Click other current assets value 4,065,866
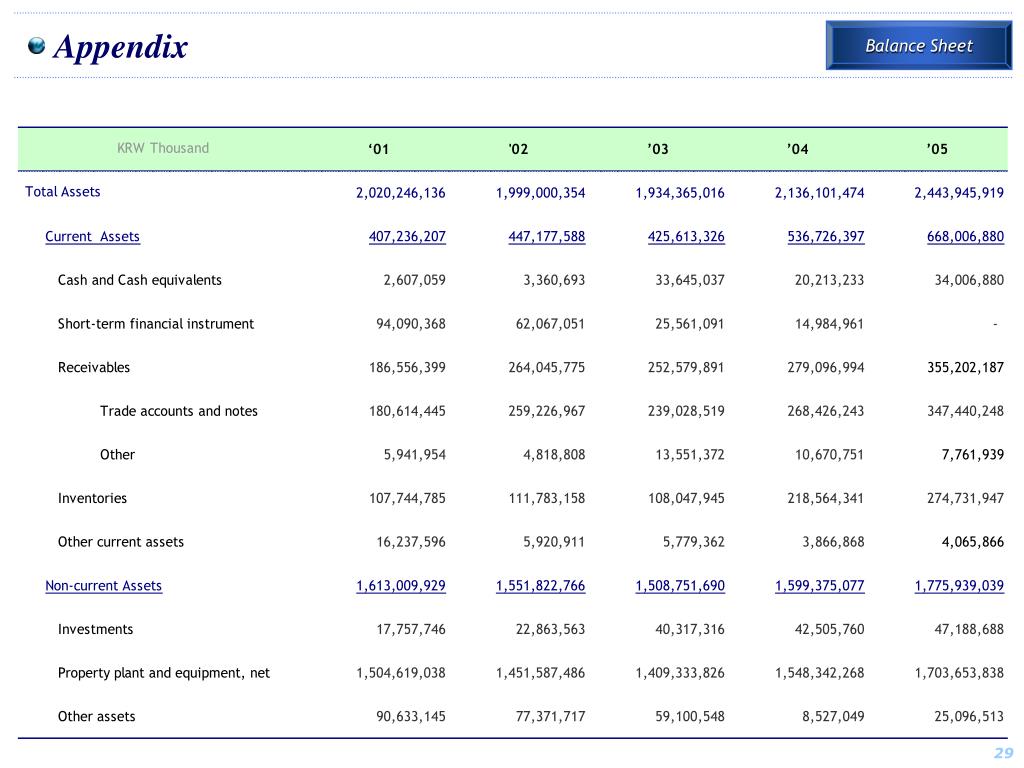 tap(972, 542)
